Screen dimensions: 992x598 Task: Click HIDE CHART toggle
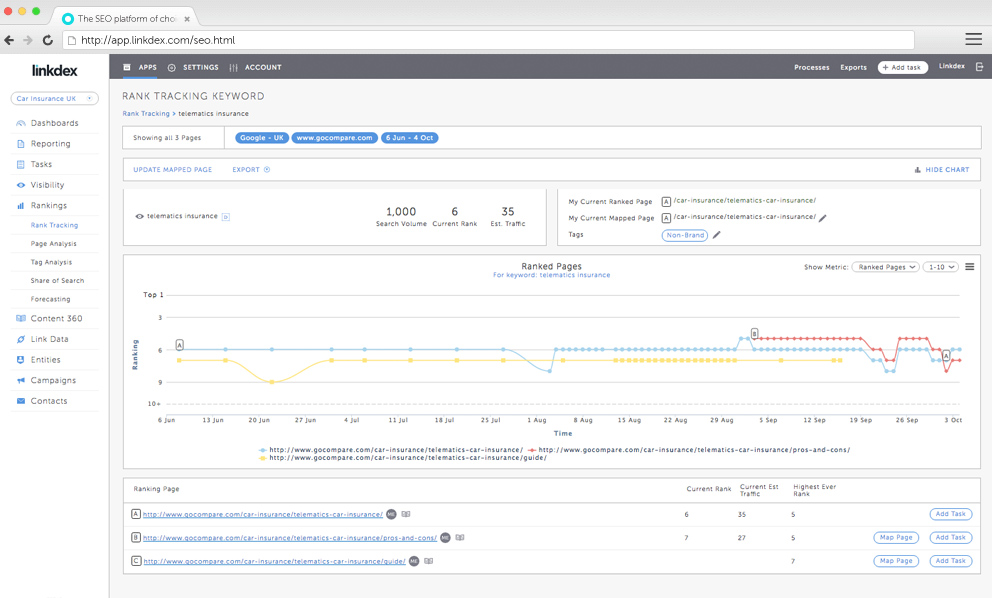[941, 170]
